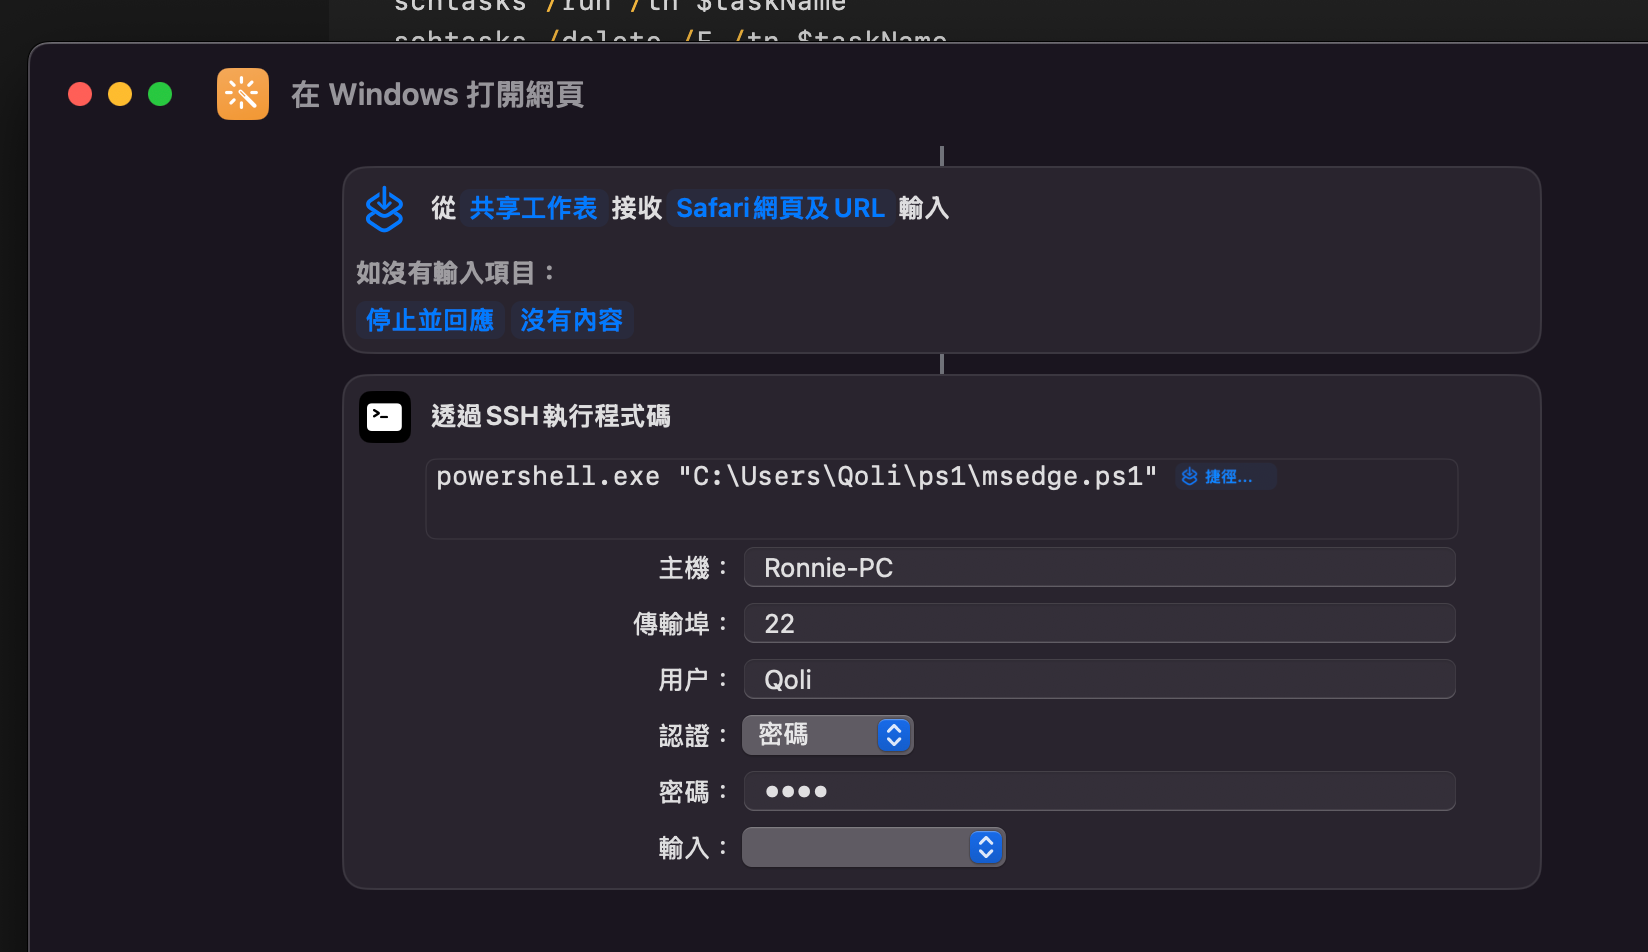Open the Safari網頁及URL input types selector
Screen dimensions: 1648x952
pos(780,208)
